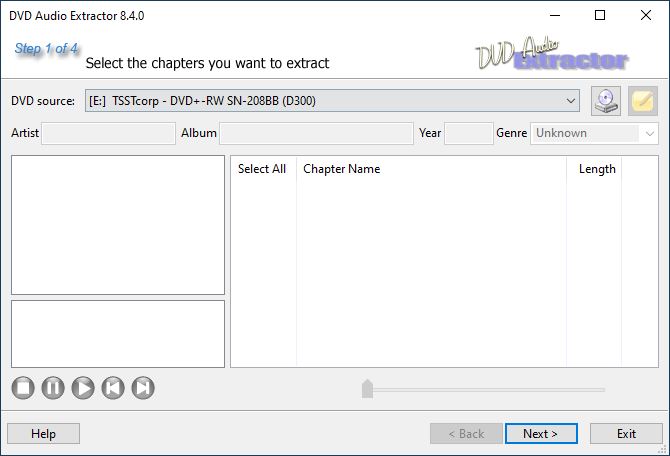
Task: Click the Select All column header
Action: click(262, 169)
